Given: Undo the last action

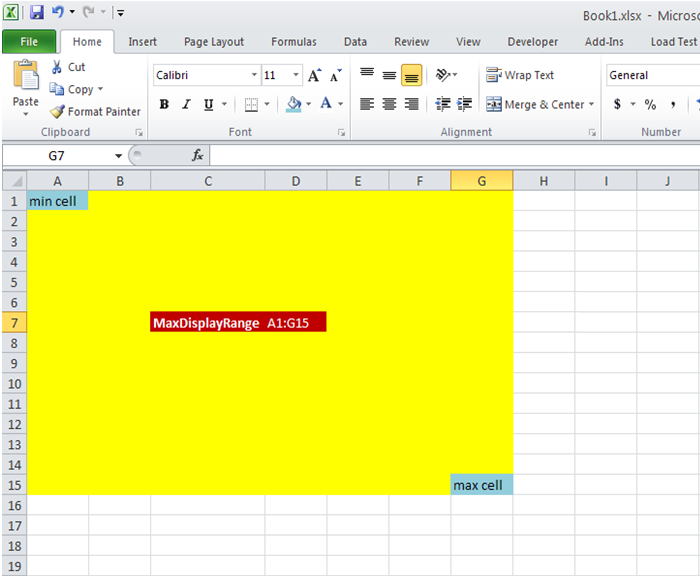Looking at the screenshot, I should click(58, 12).
